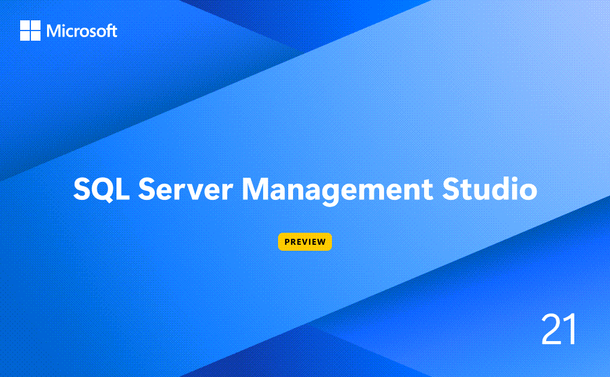Click the word Studio in the title
This screenshot has width=610, height=377.
click(490, 189)
